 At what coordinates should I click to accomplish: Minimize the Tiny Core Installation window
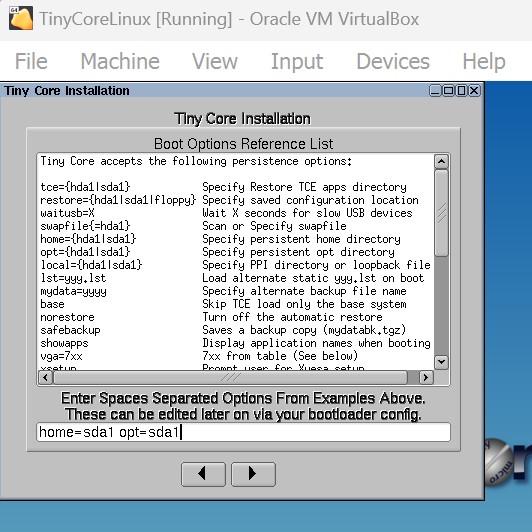tap(435, 91)
